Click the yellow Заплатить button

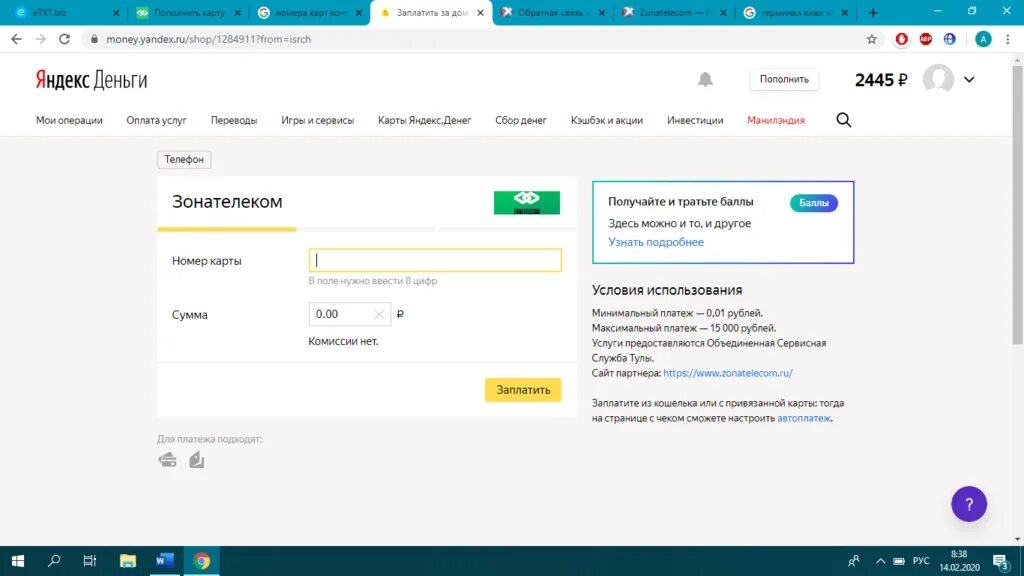523,390
